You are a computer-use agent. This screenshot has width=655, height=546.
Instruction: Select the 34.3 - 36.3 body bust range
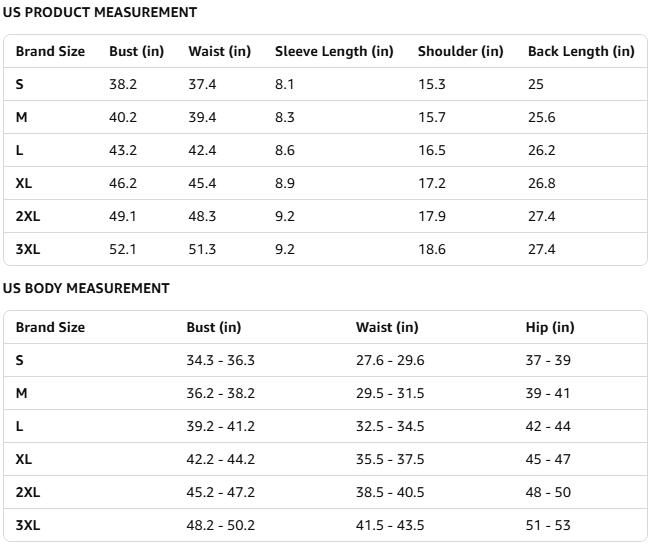pyautogui.click(x=220, y=360)
